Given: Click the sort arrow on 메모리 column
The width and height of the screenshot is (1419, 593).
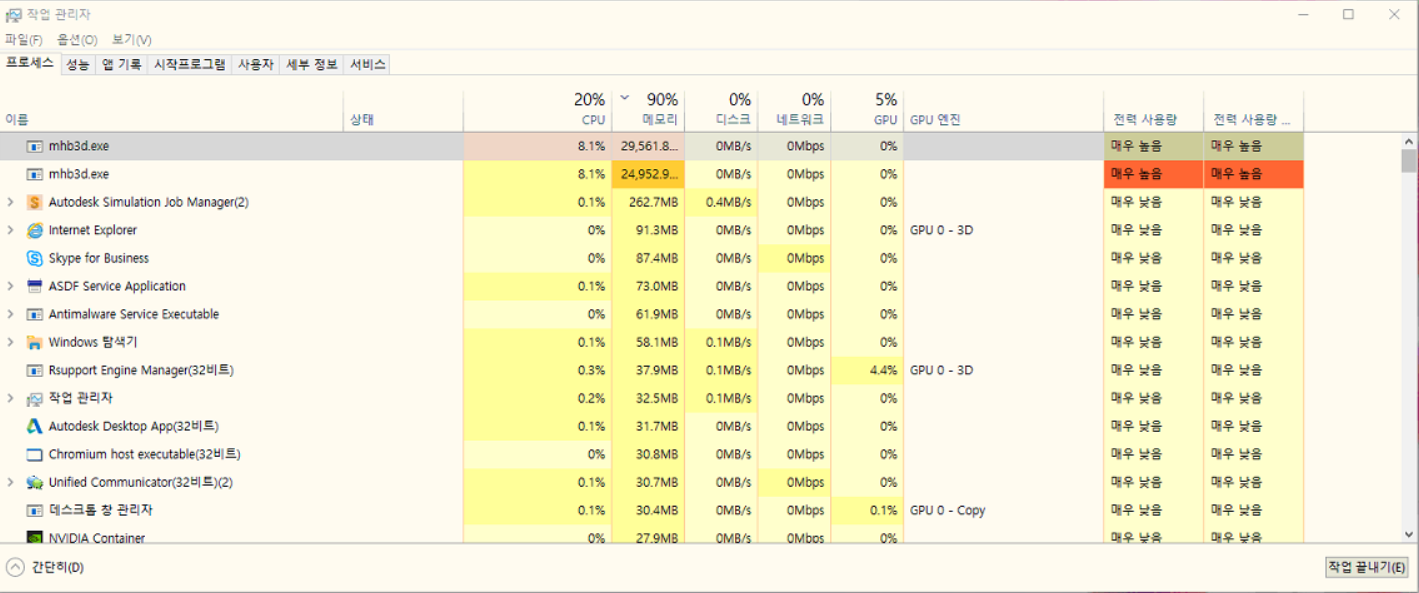Looking at the screenshot, I should [625, 98].
